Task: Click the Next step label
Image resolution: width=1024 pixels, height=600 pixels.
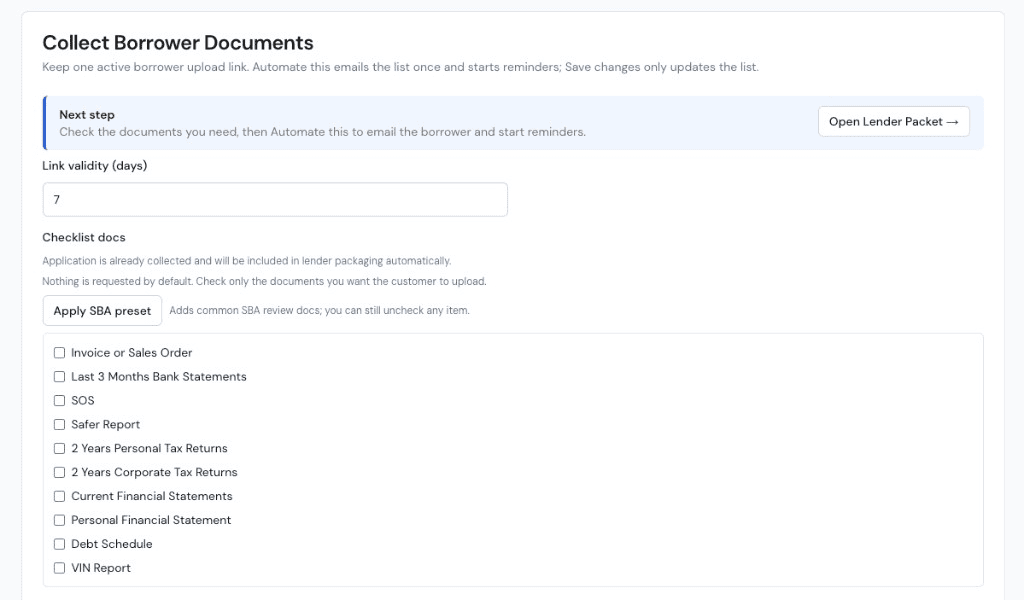Action: (87, 115)
